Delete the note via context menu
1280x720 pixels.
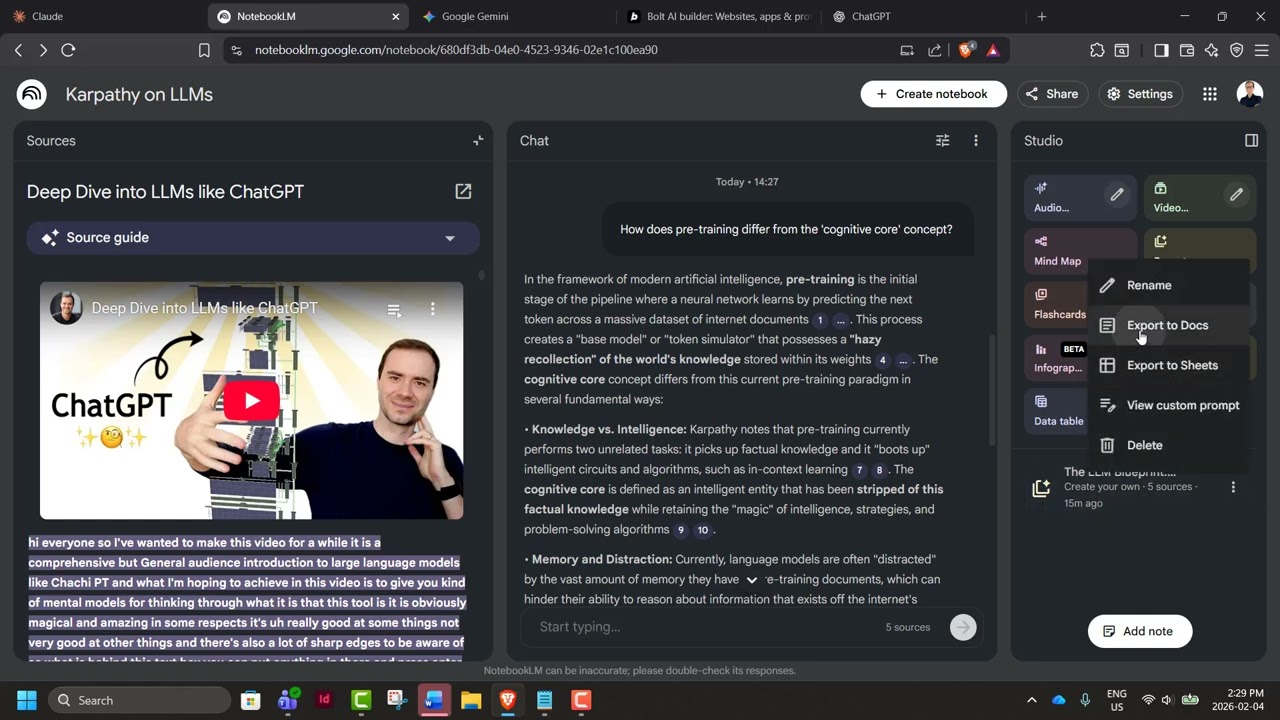(1168, 445)
